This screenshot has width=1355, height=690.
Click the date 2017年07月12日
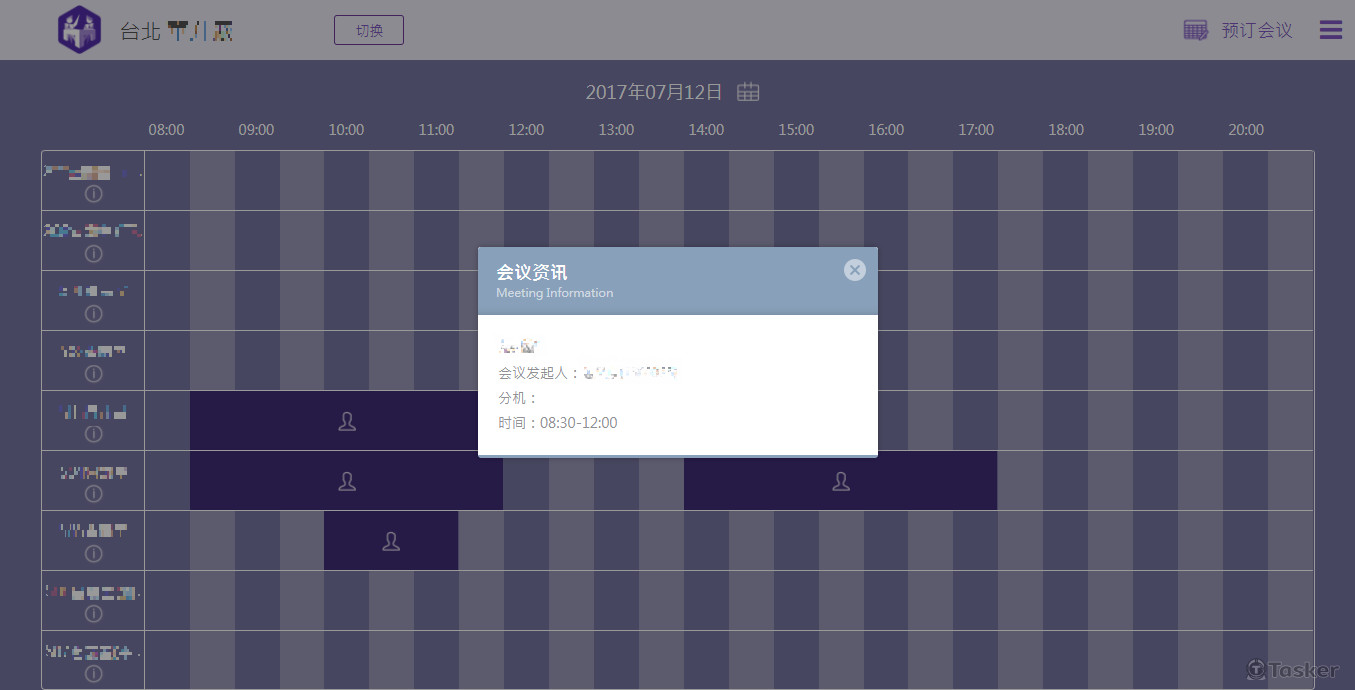pos(654,92)
